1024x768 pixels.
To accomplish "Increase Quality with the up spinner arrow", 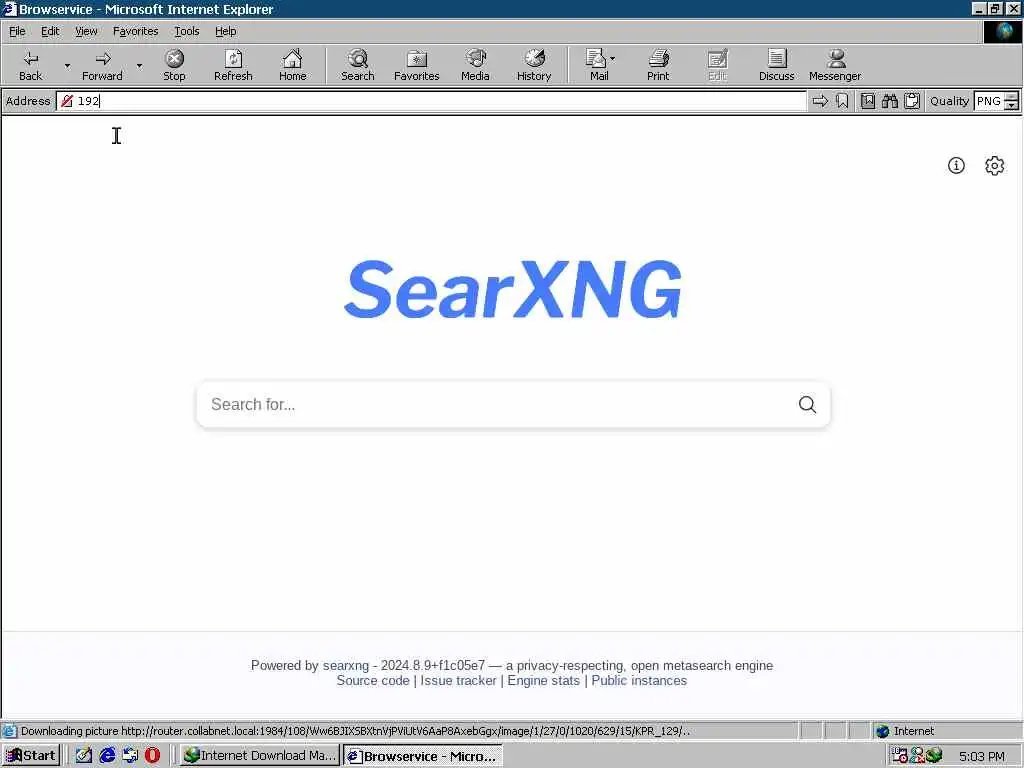I will pyautogui.click(x=1012, y=97).
